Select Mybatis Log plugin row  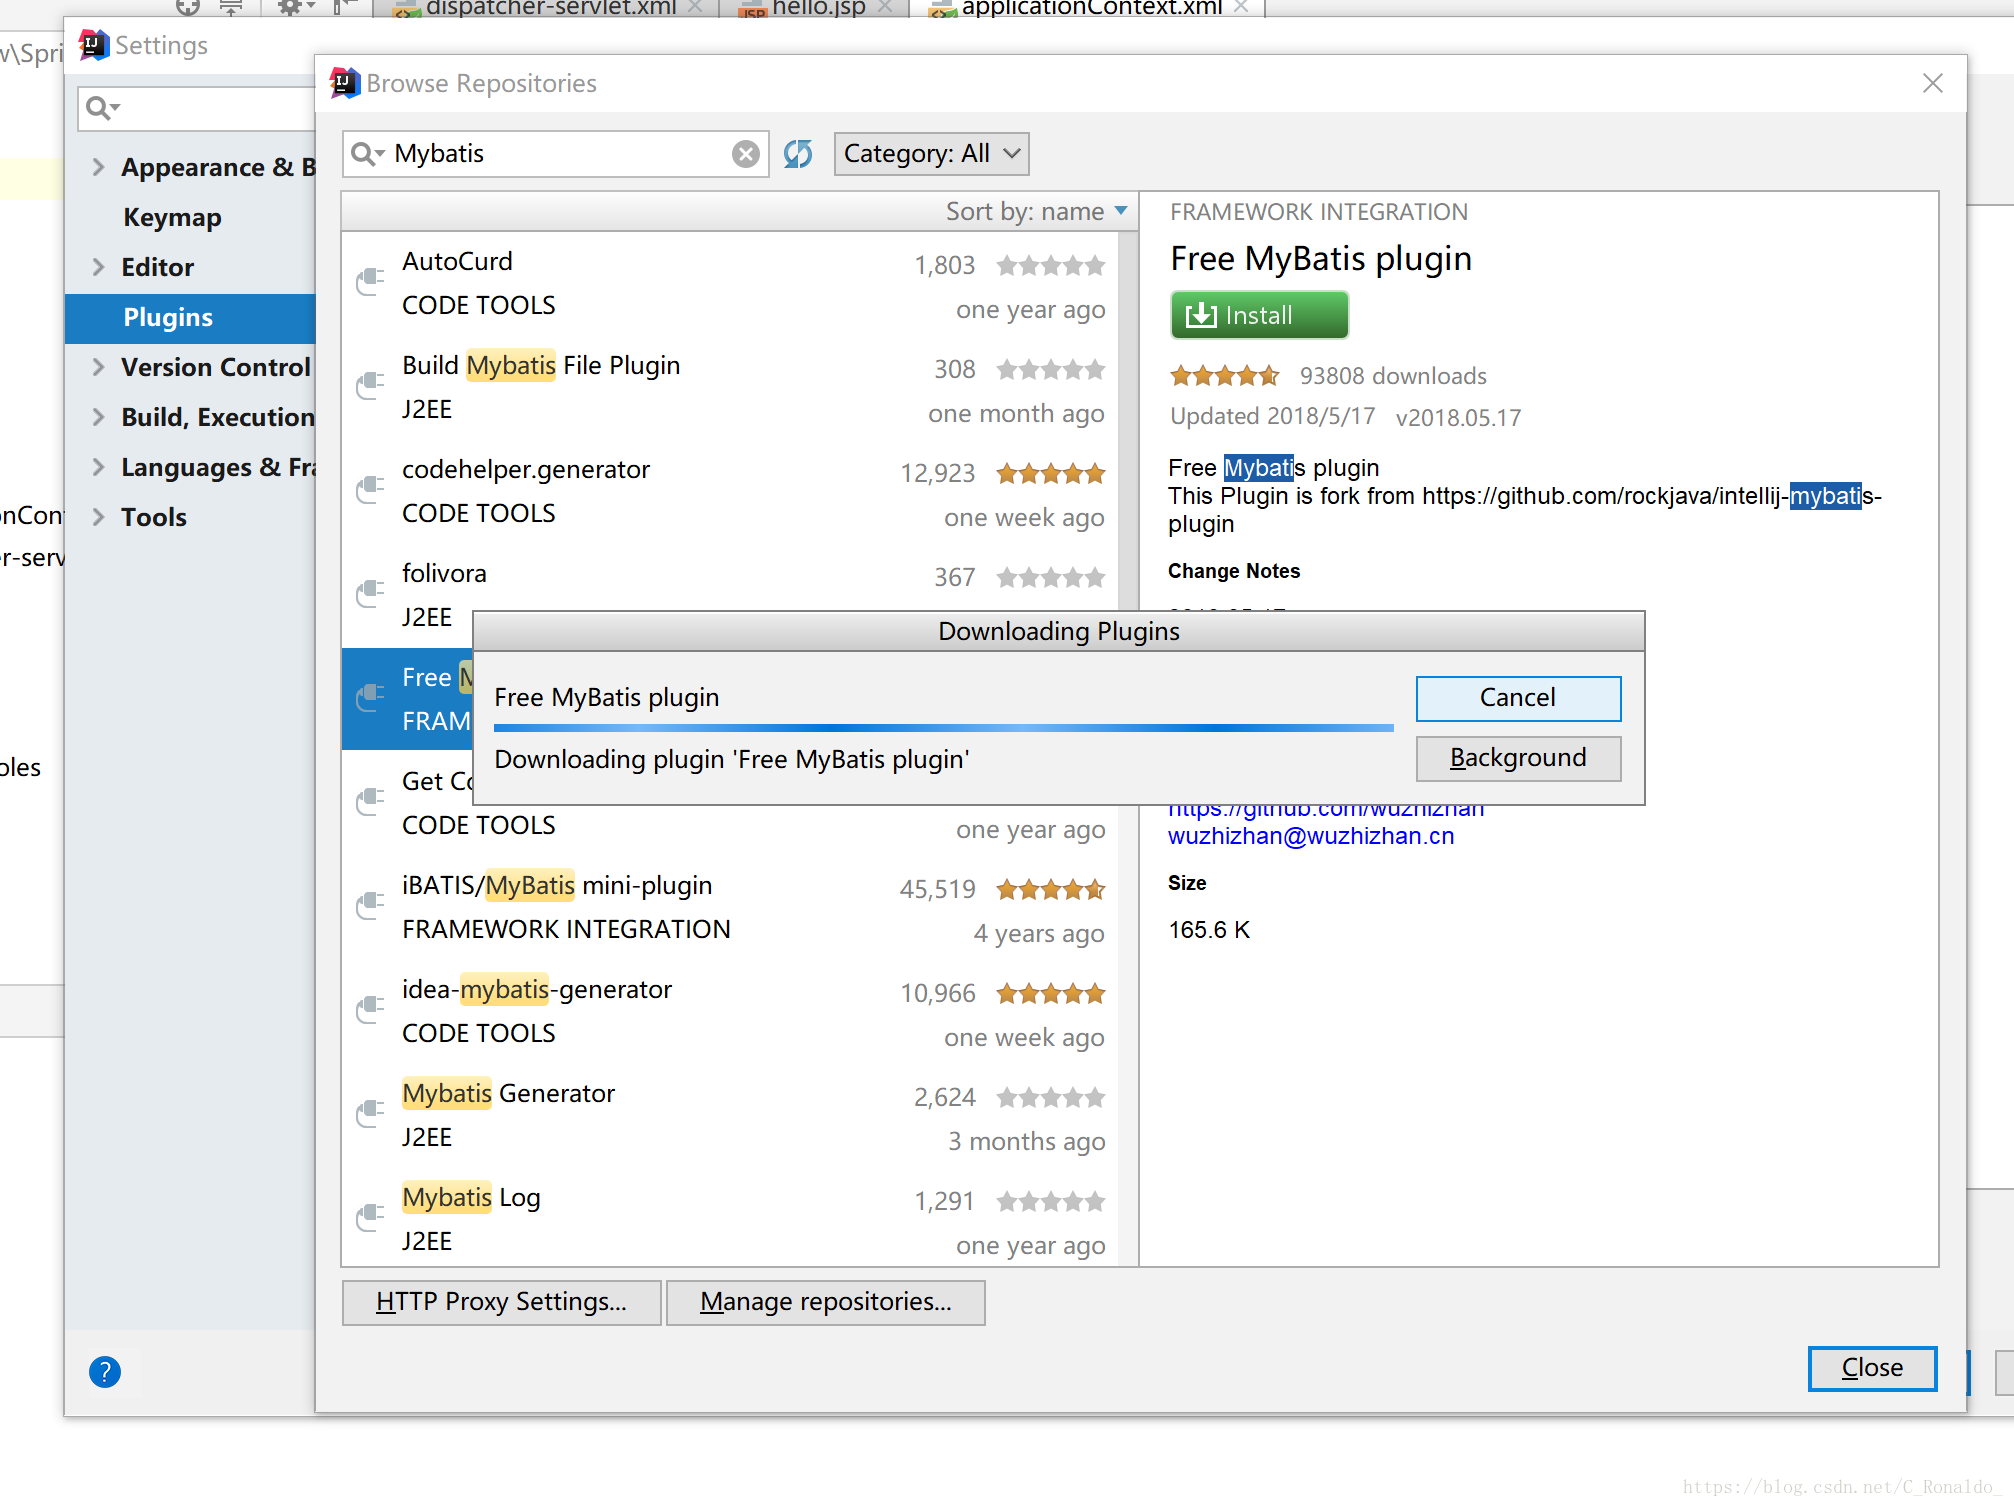730,1218
